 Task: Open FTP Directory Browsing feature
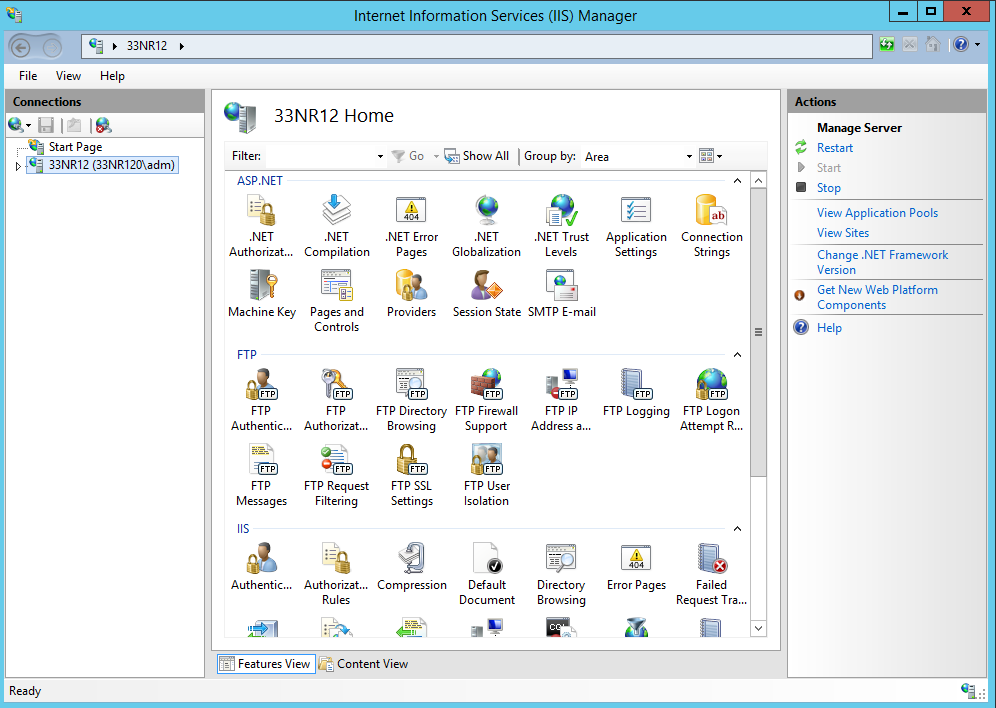tap(412, 400)
